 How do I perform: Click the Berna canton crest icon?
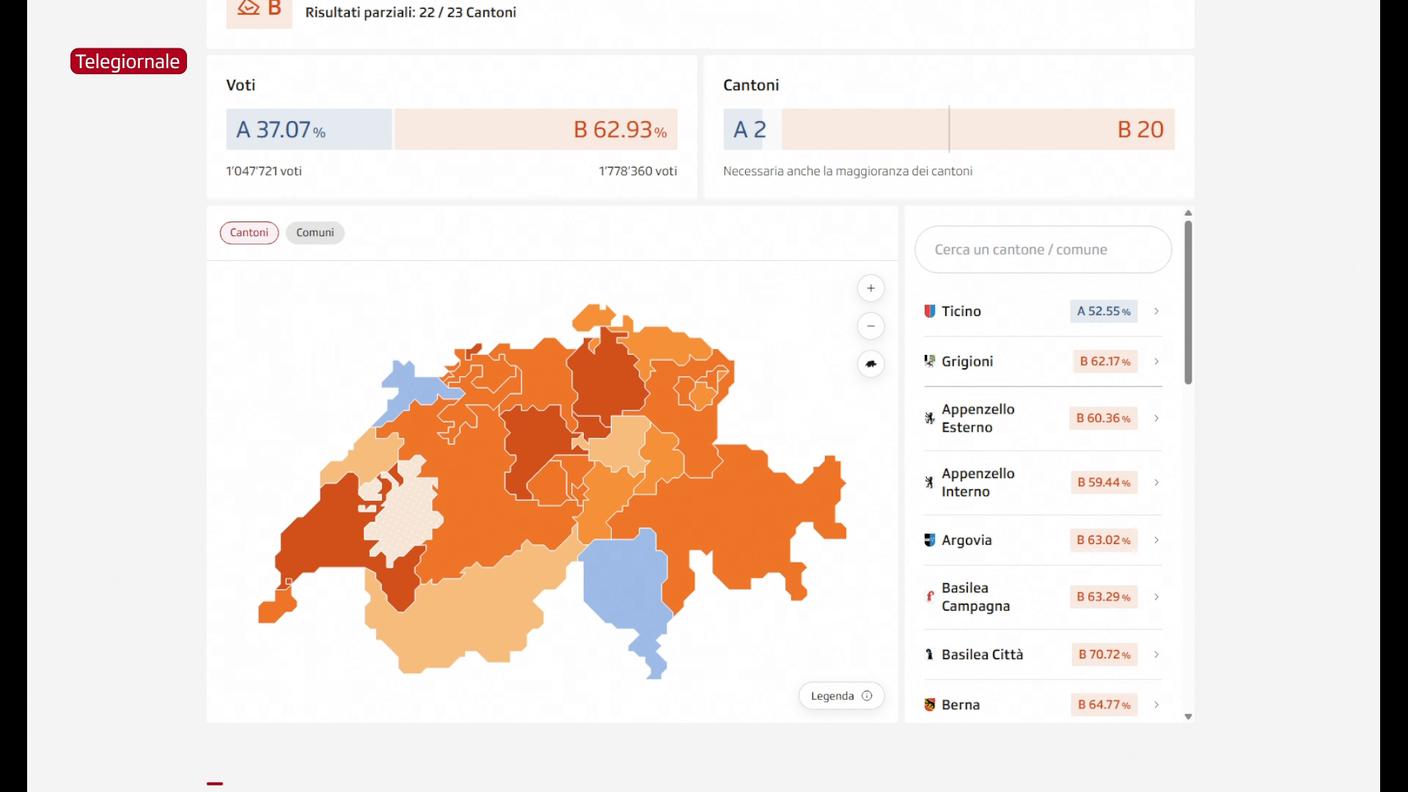coord(929,705)
